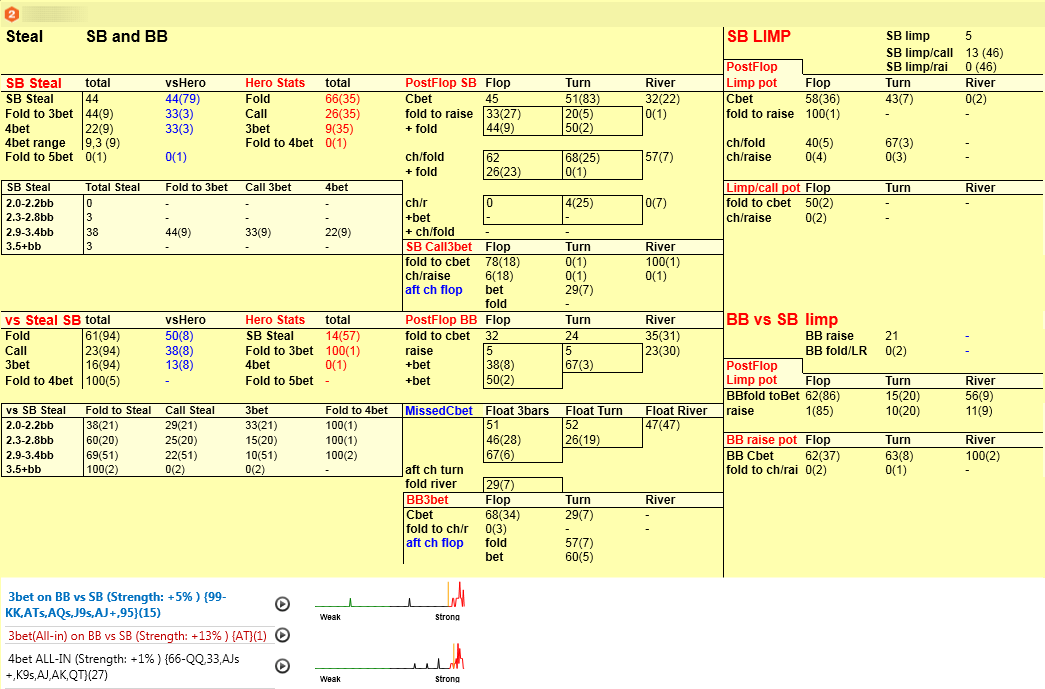The width and height of the screenshot is (1045, 689).
Task: Click the red PostFlop BB header
Action: point(441,320)
